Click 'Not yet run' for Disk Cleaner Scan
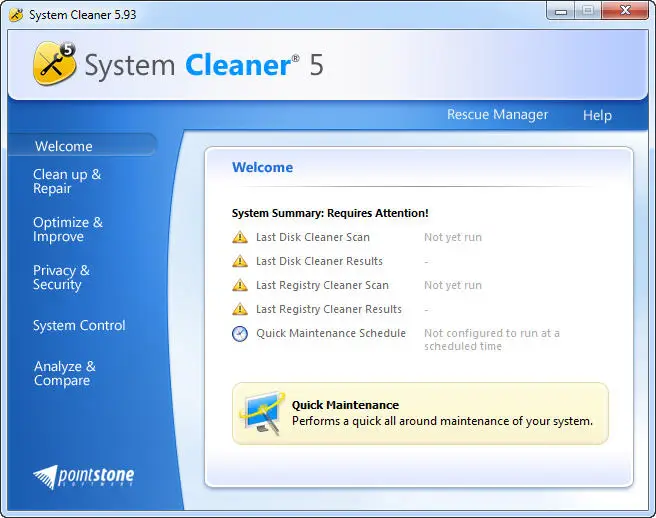The height and width of the screenshot is (518, 656). coord(453,237)
